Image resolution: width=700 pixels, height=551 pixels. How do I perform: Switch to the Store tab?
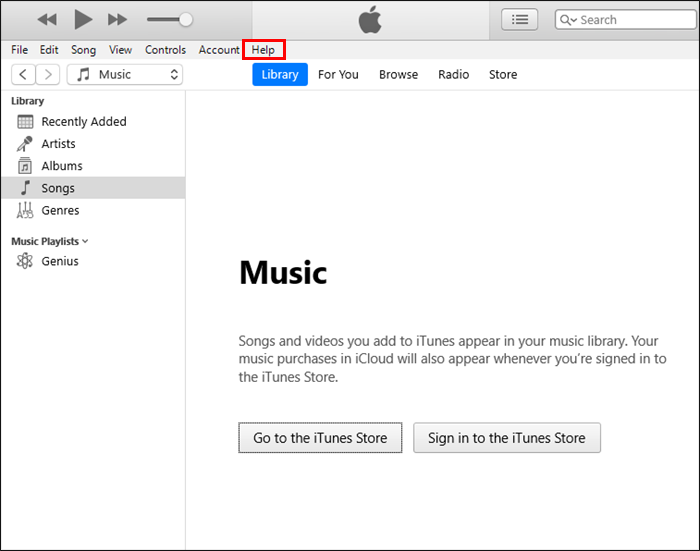tap(503, 75)
